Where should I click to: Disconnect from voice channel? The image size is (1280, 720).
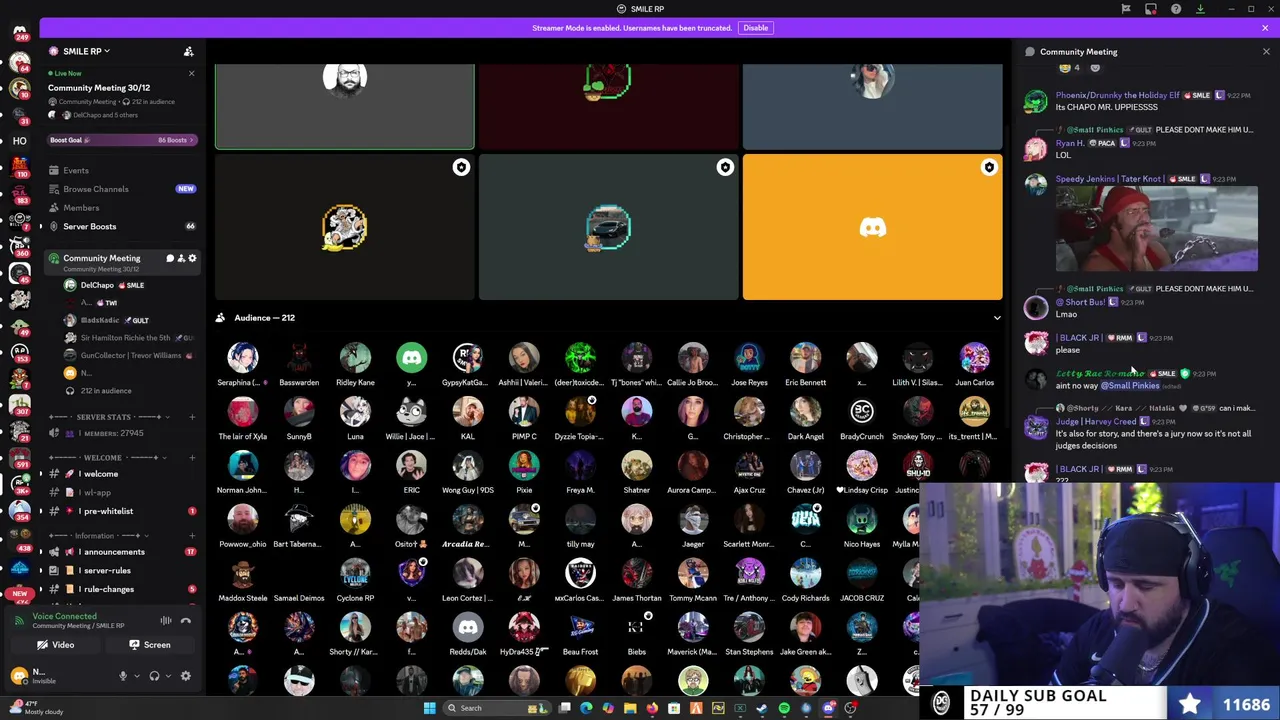point(186,621)
